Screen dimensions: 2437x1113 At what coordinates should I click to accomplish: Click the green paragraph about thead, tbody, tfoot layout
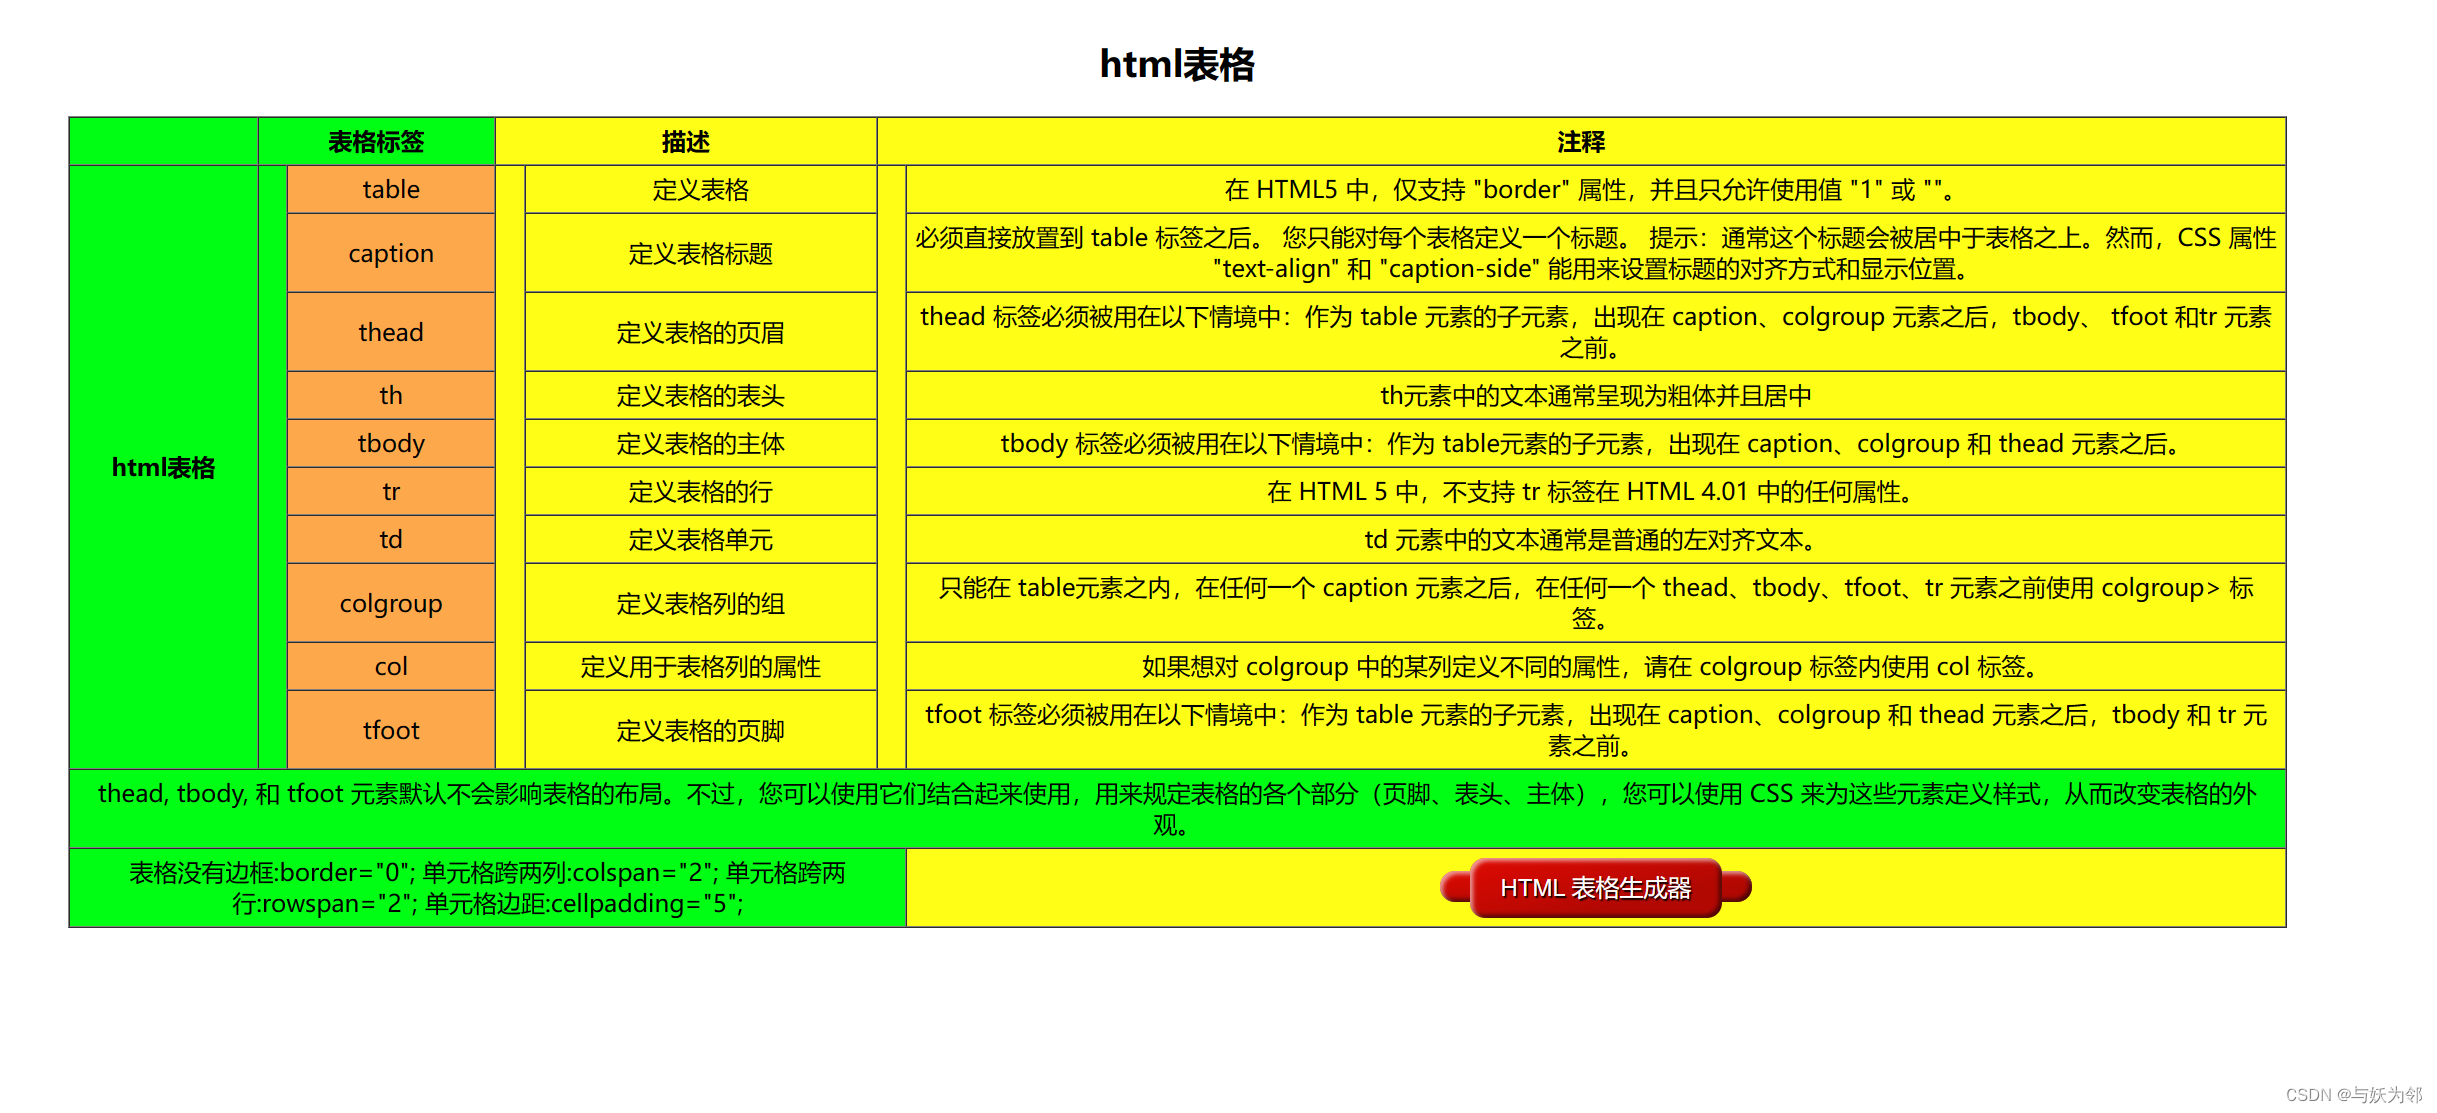pyautogui.click(x=1177, y=809)
